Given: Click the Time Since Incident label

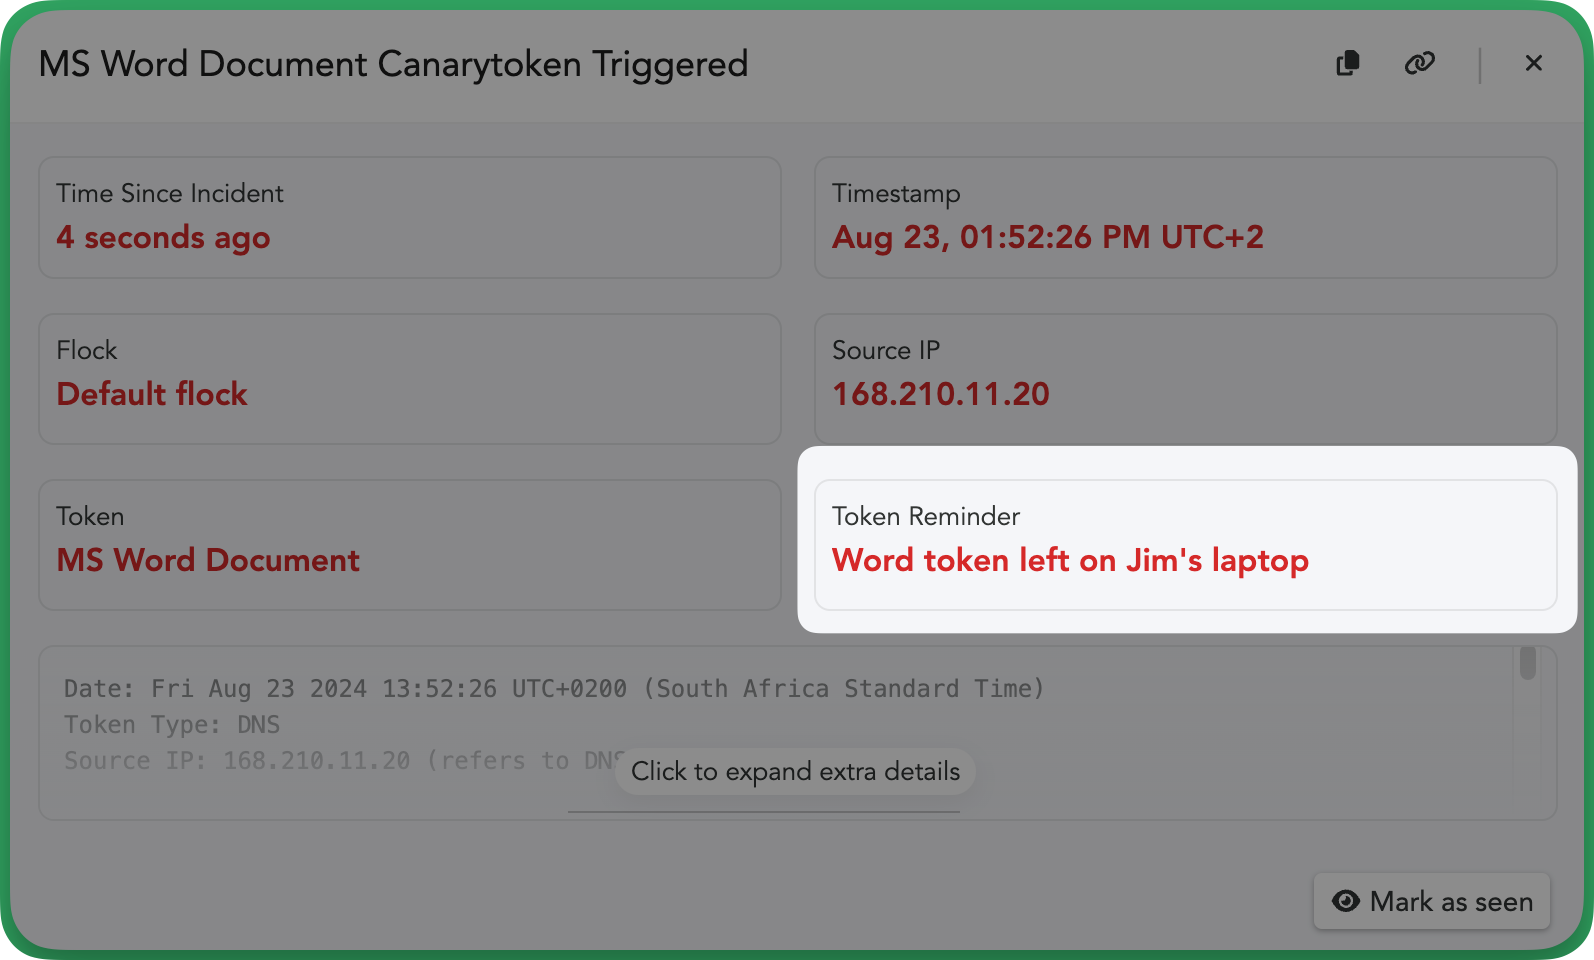Looking at the screenshot, I should coord(170,193).
